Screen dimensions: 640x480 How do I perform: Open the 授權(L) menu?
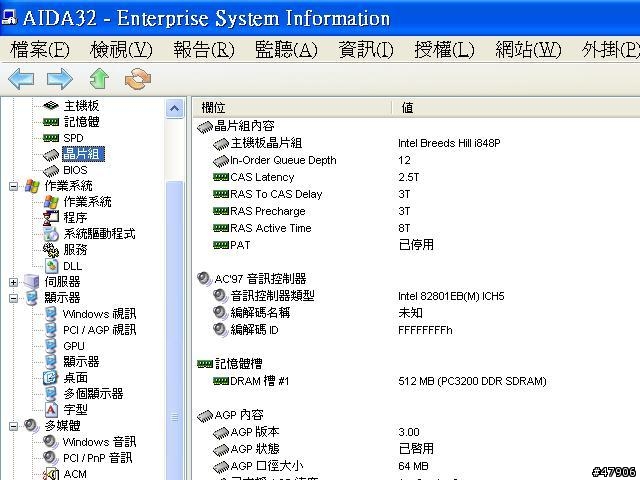click(444, 50)
